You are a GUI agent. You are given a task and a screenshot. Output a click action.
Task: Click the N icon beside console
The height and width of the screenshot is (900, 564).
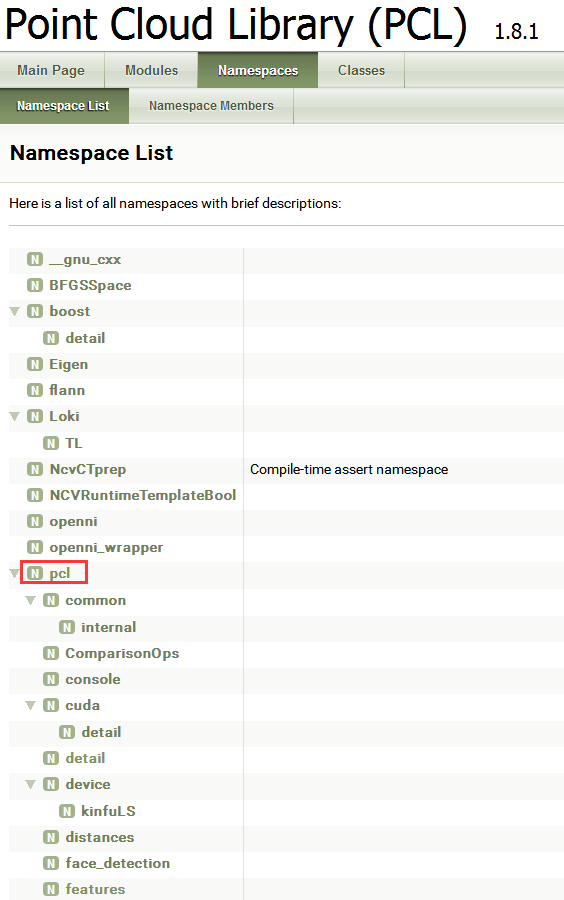51,680
